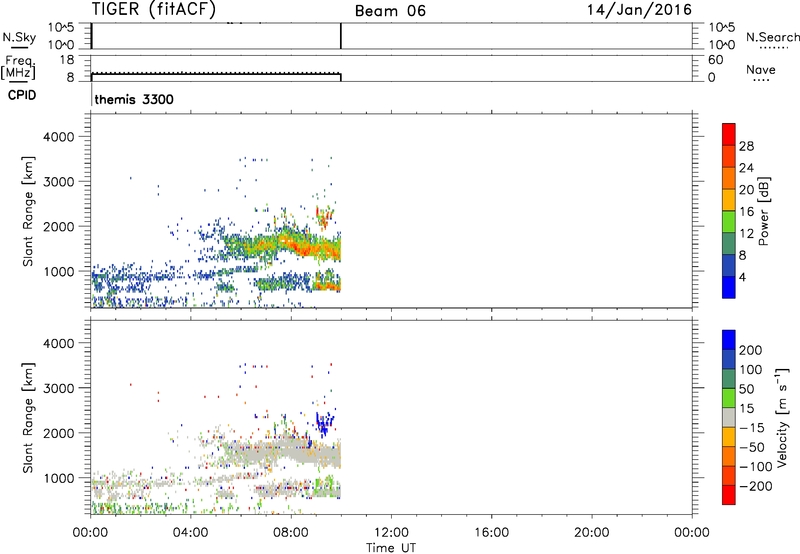Click the velocity panel 'Slant Range [km]' label
This screenshot has height=554, width=800.
point(28,417)
